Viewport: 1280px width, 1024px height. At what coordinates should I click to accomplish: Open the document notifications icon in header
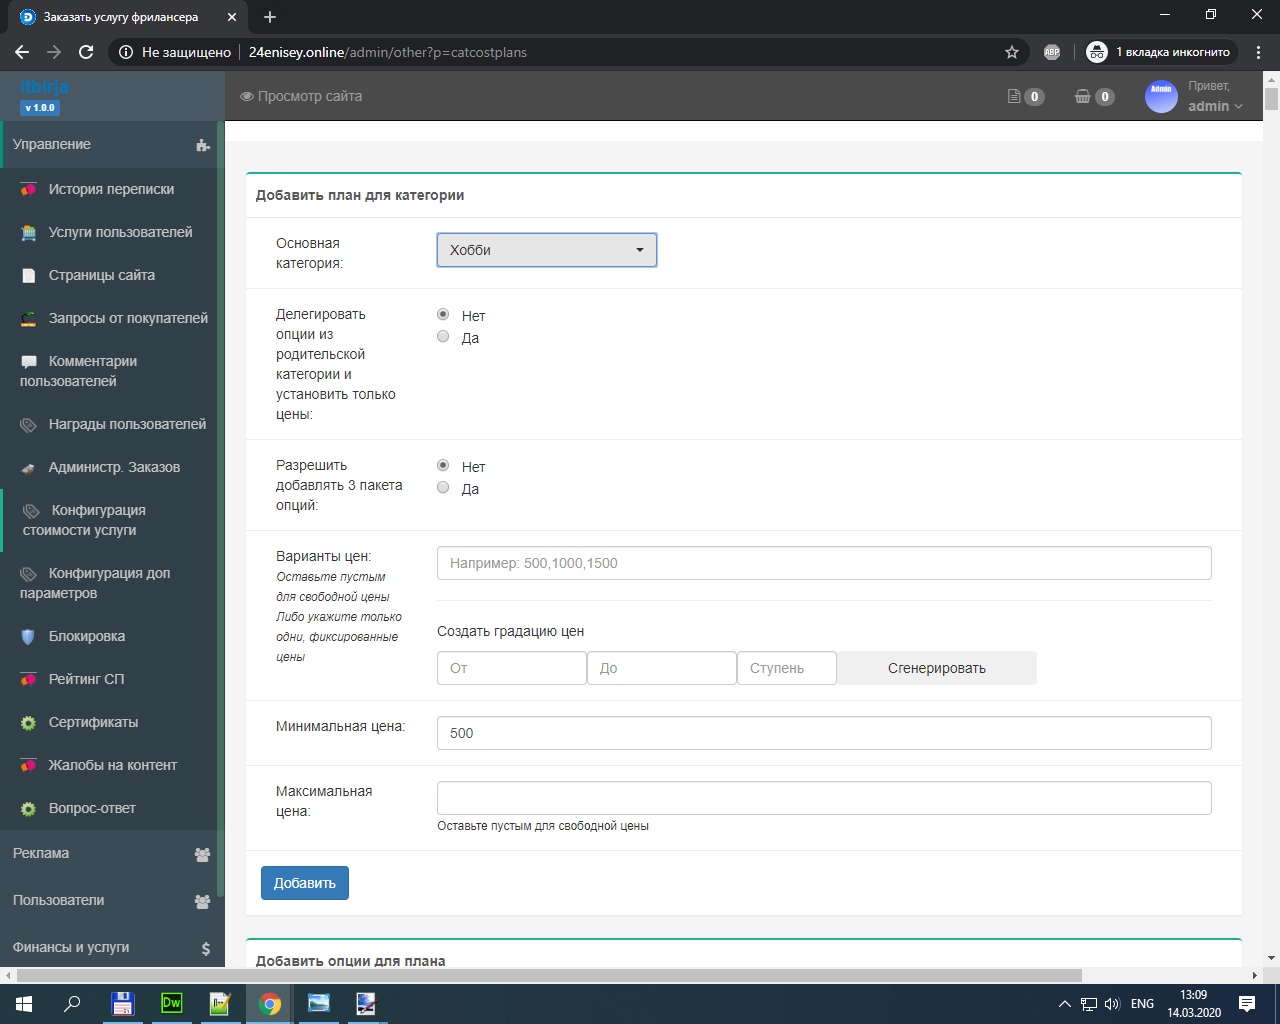tap(1014, 97)
